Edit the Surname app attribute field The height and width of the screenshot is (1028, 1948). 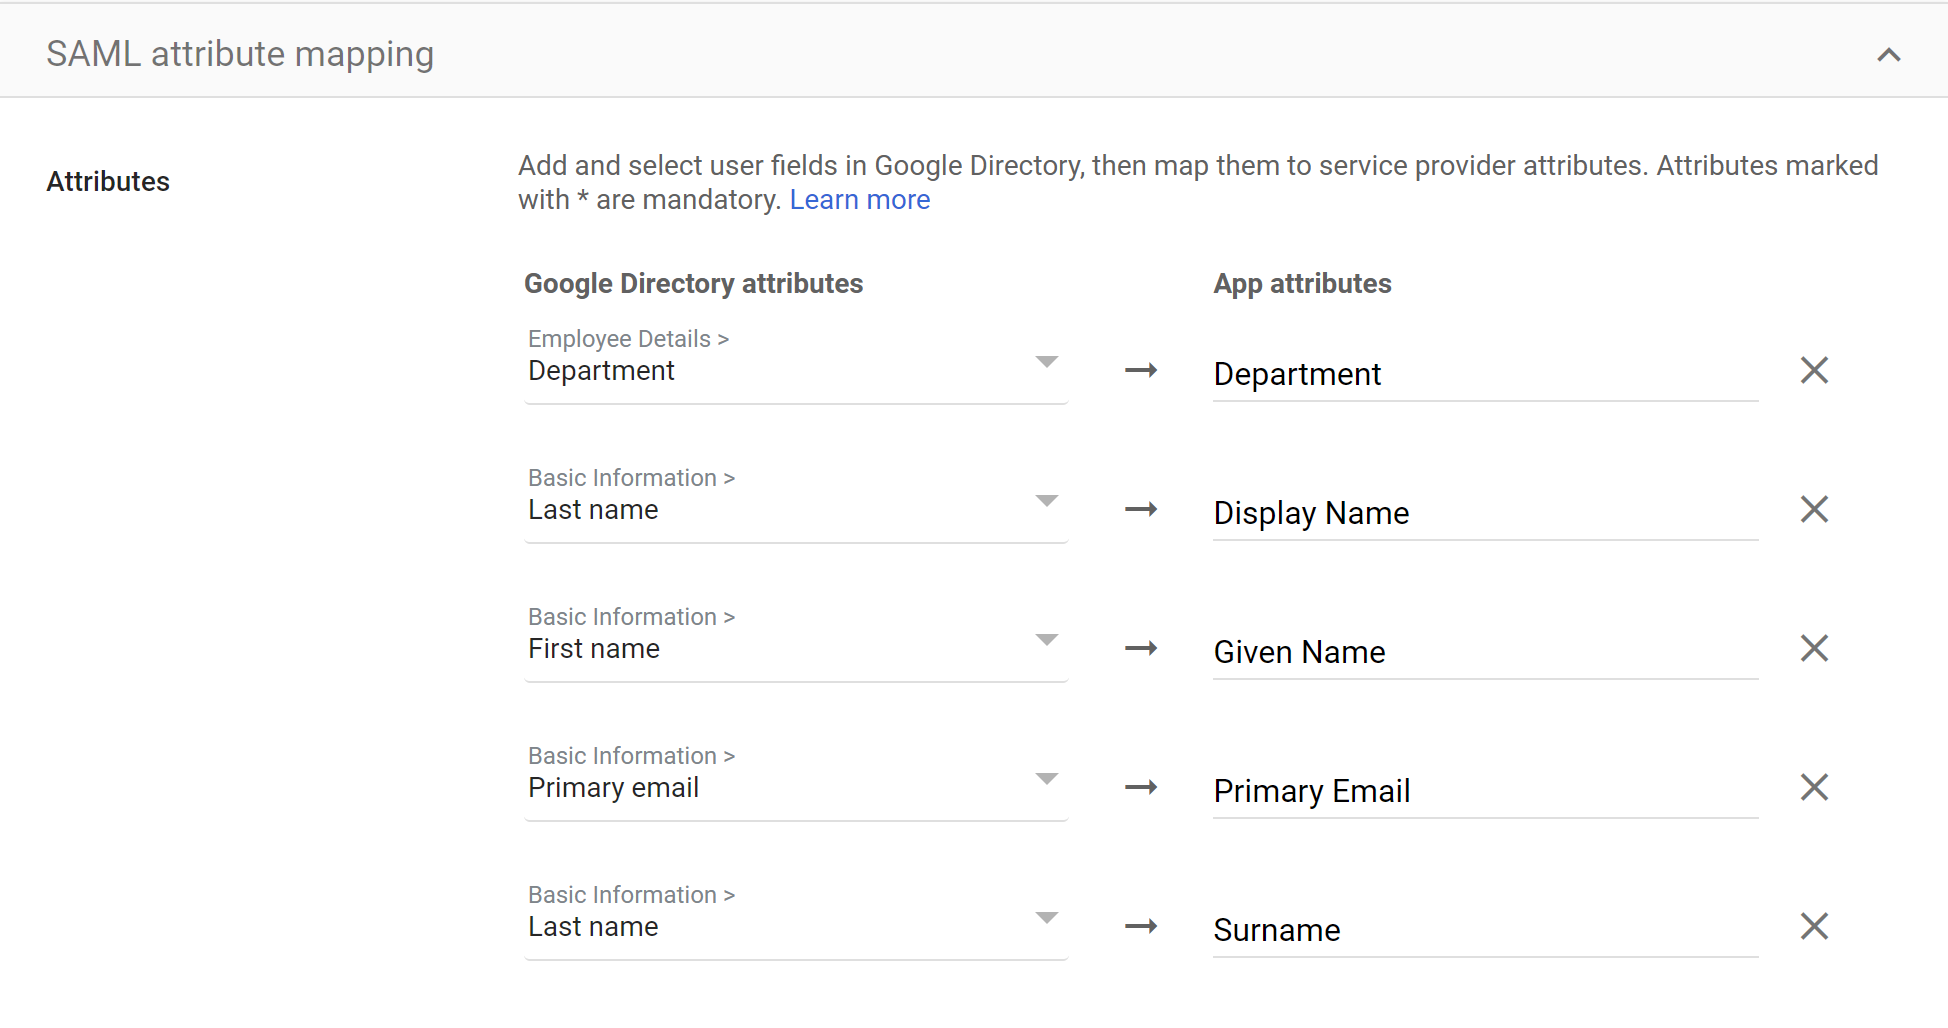pos(1485,930)
